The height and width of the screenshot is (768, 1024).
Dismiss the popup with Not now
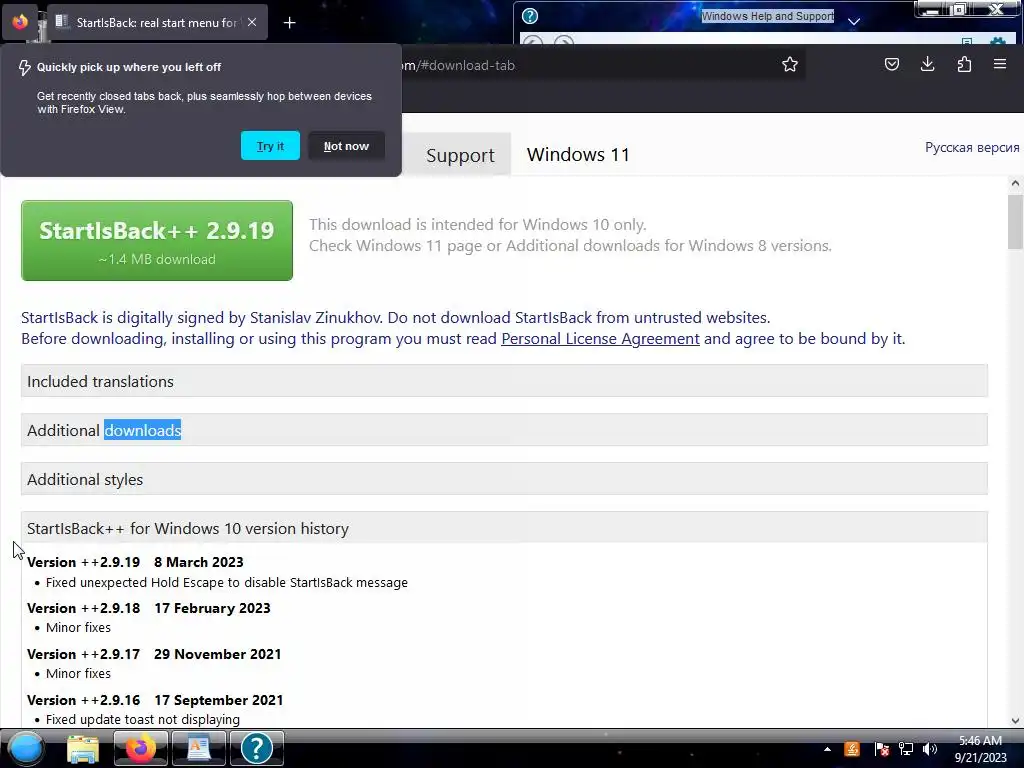point(346,146)
